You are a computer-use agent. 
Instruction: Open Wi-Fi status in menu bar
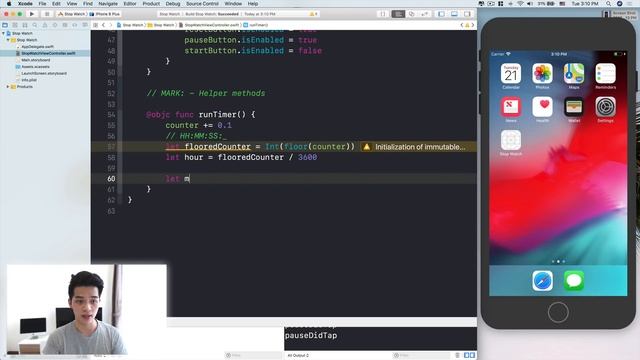[x=520, y=4]
